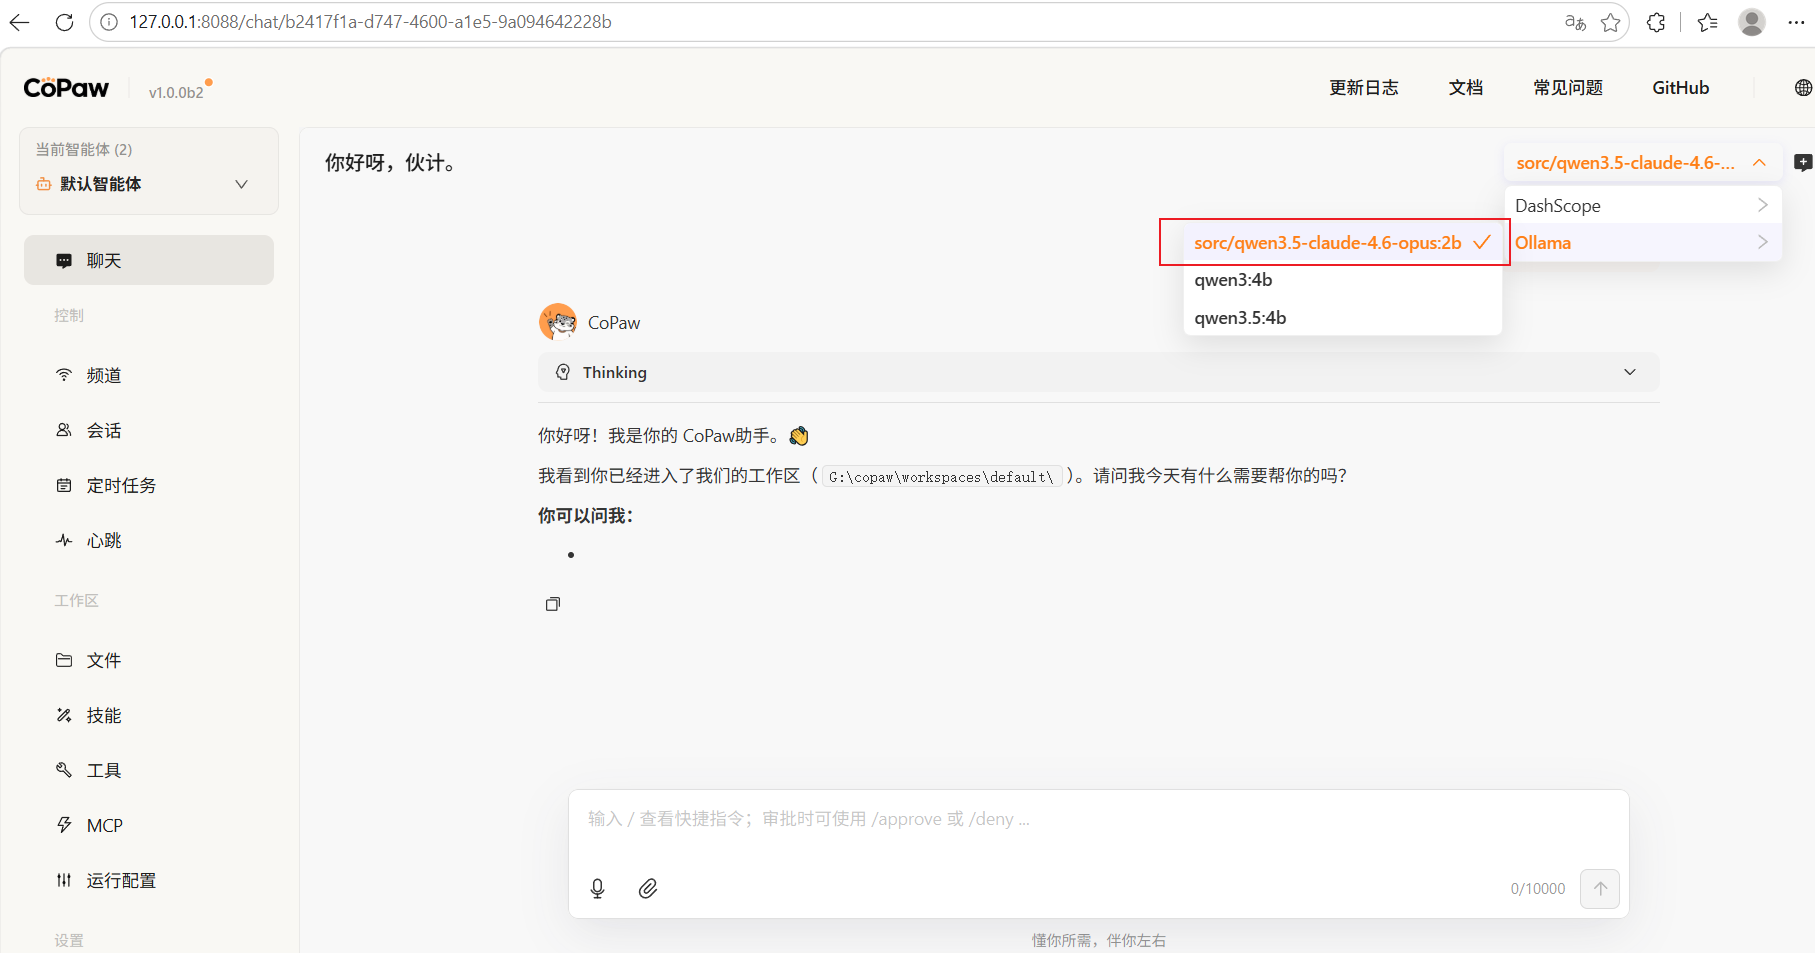Open 文档 documentation link
Screen dimensions: 1815x953
1466,88
